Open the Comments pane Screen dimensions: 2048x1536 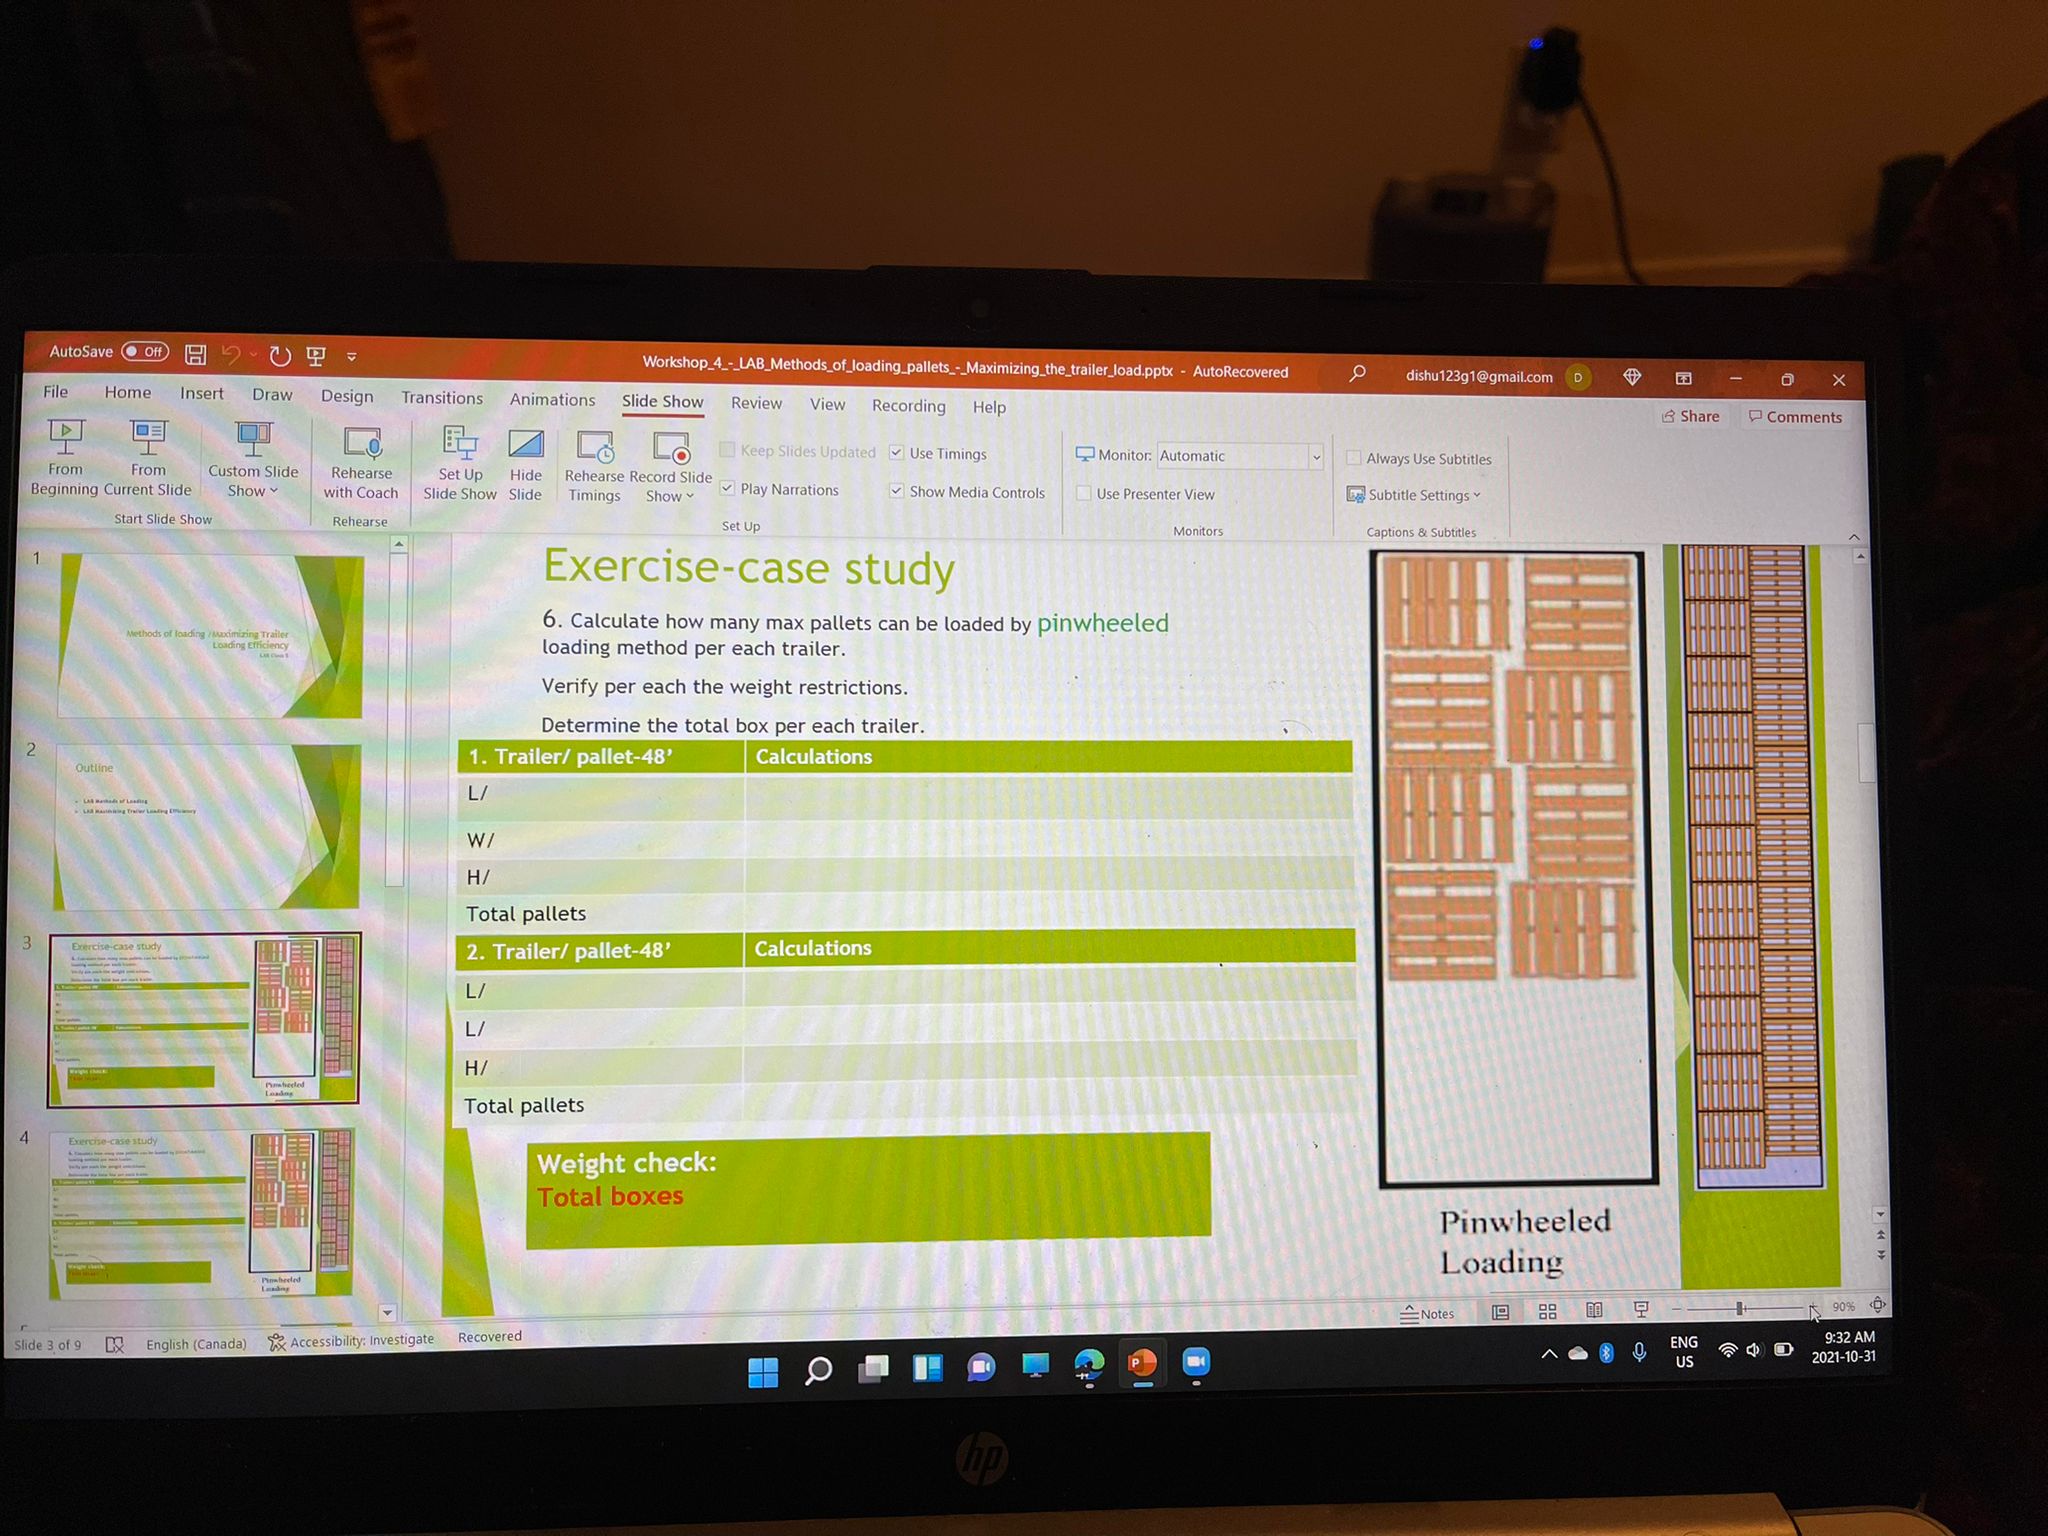pyautogui.click(x=1796, y=416)
